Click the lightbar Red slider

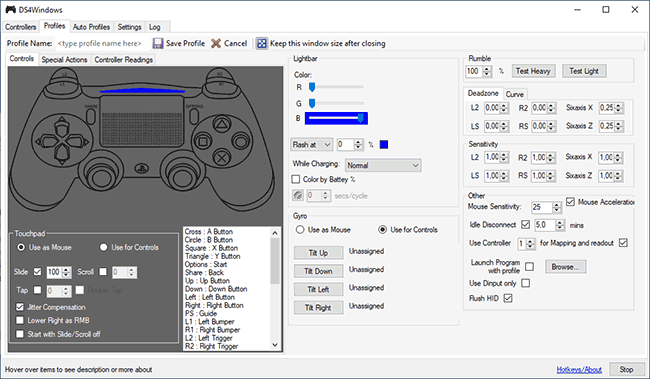336,87
